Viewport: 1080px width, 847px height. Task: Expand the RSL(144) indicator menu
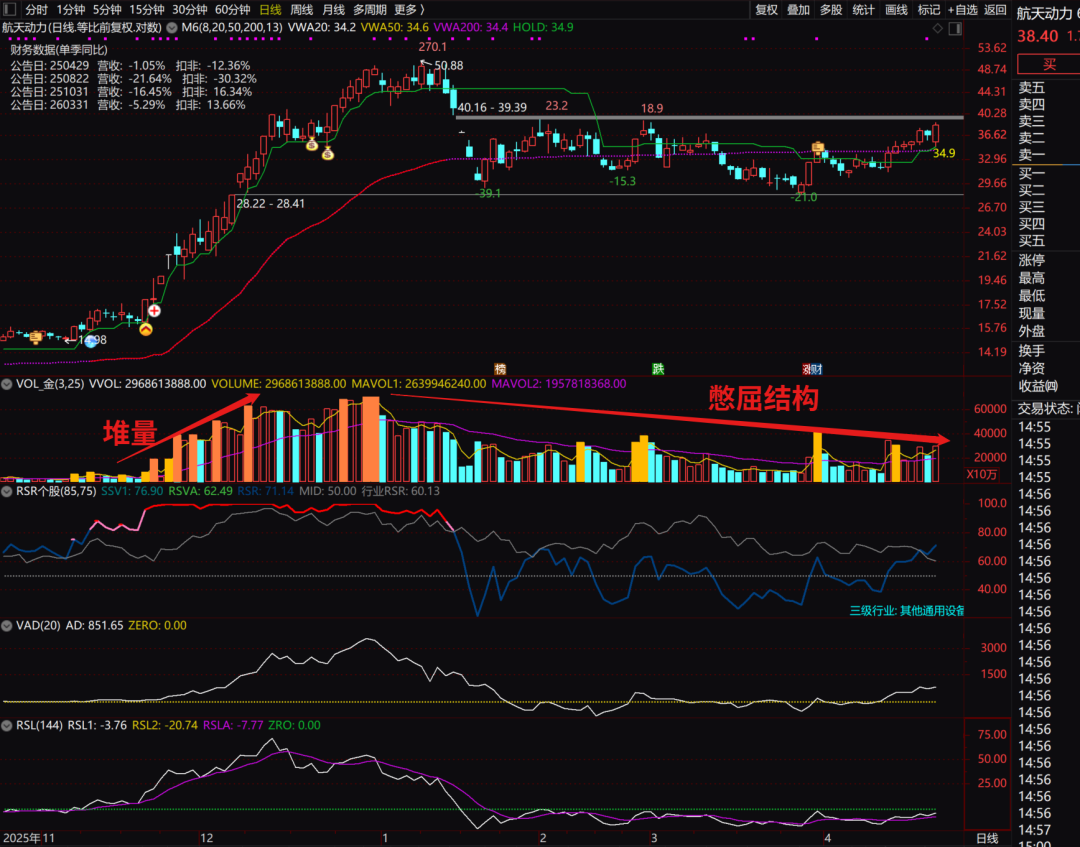[7, 725]
